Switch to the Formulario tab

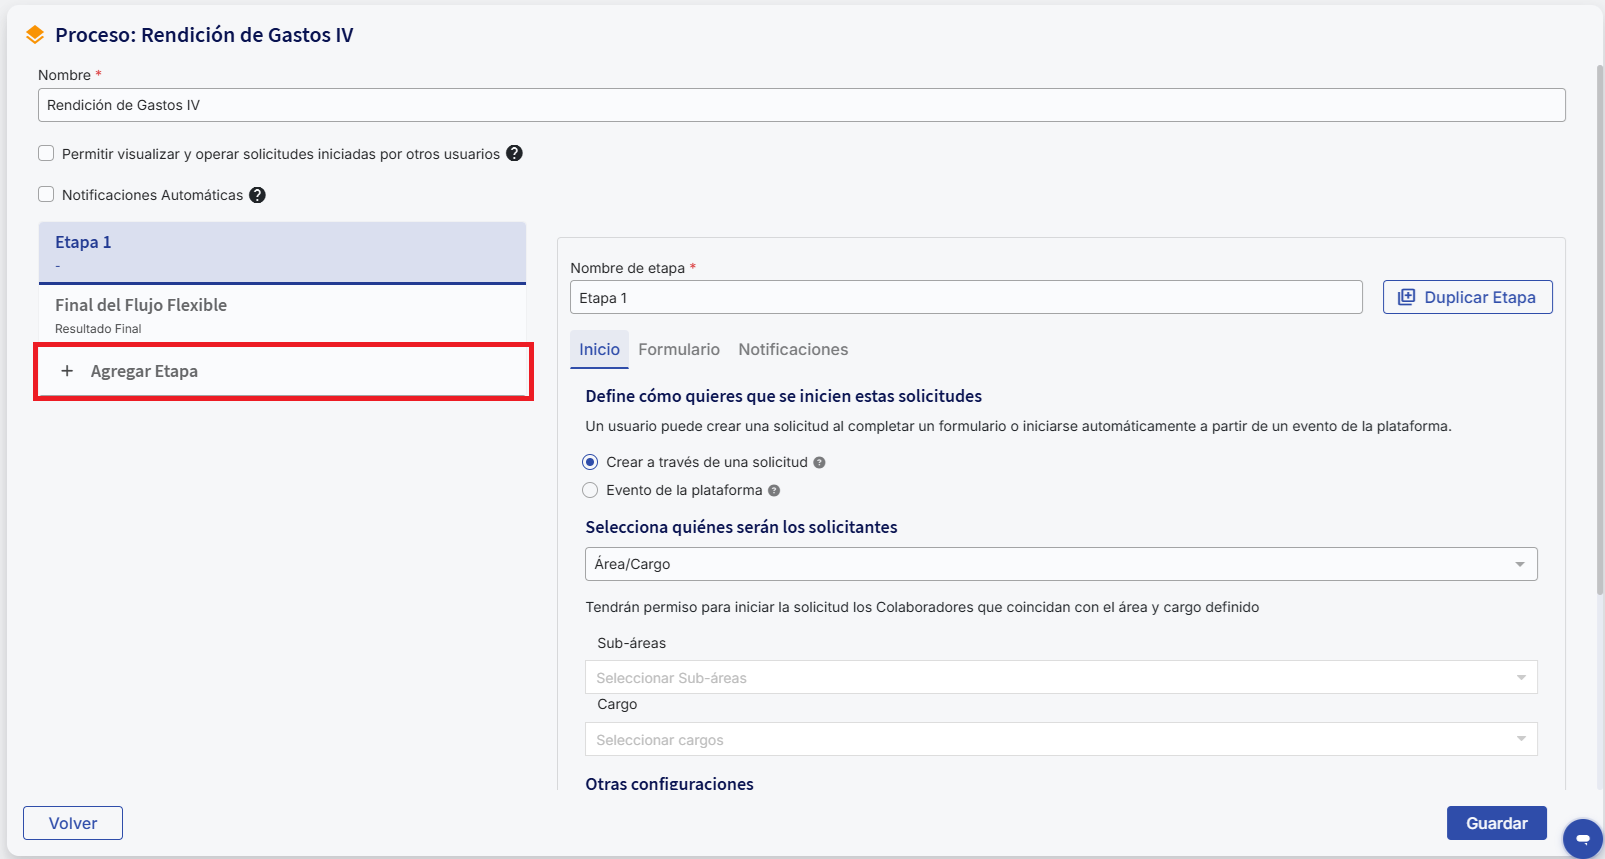679,349
